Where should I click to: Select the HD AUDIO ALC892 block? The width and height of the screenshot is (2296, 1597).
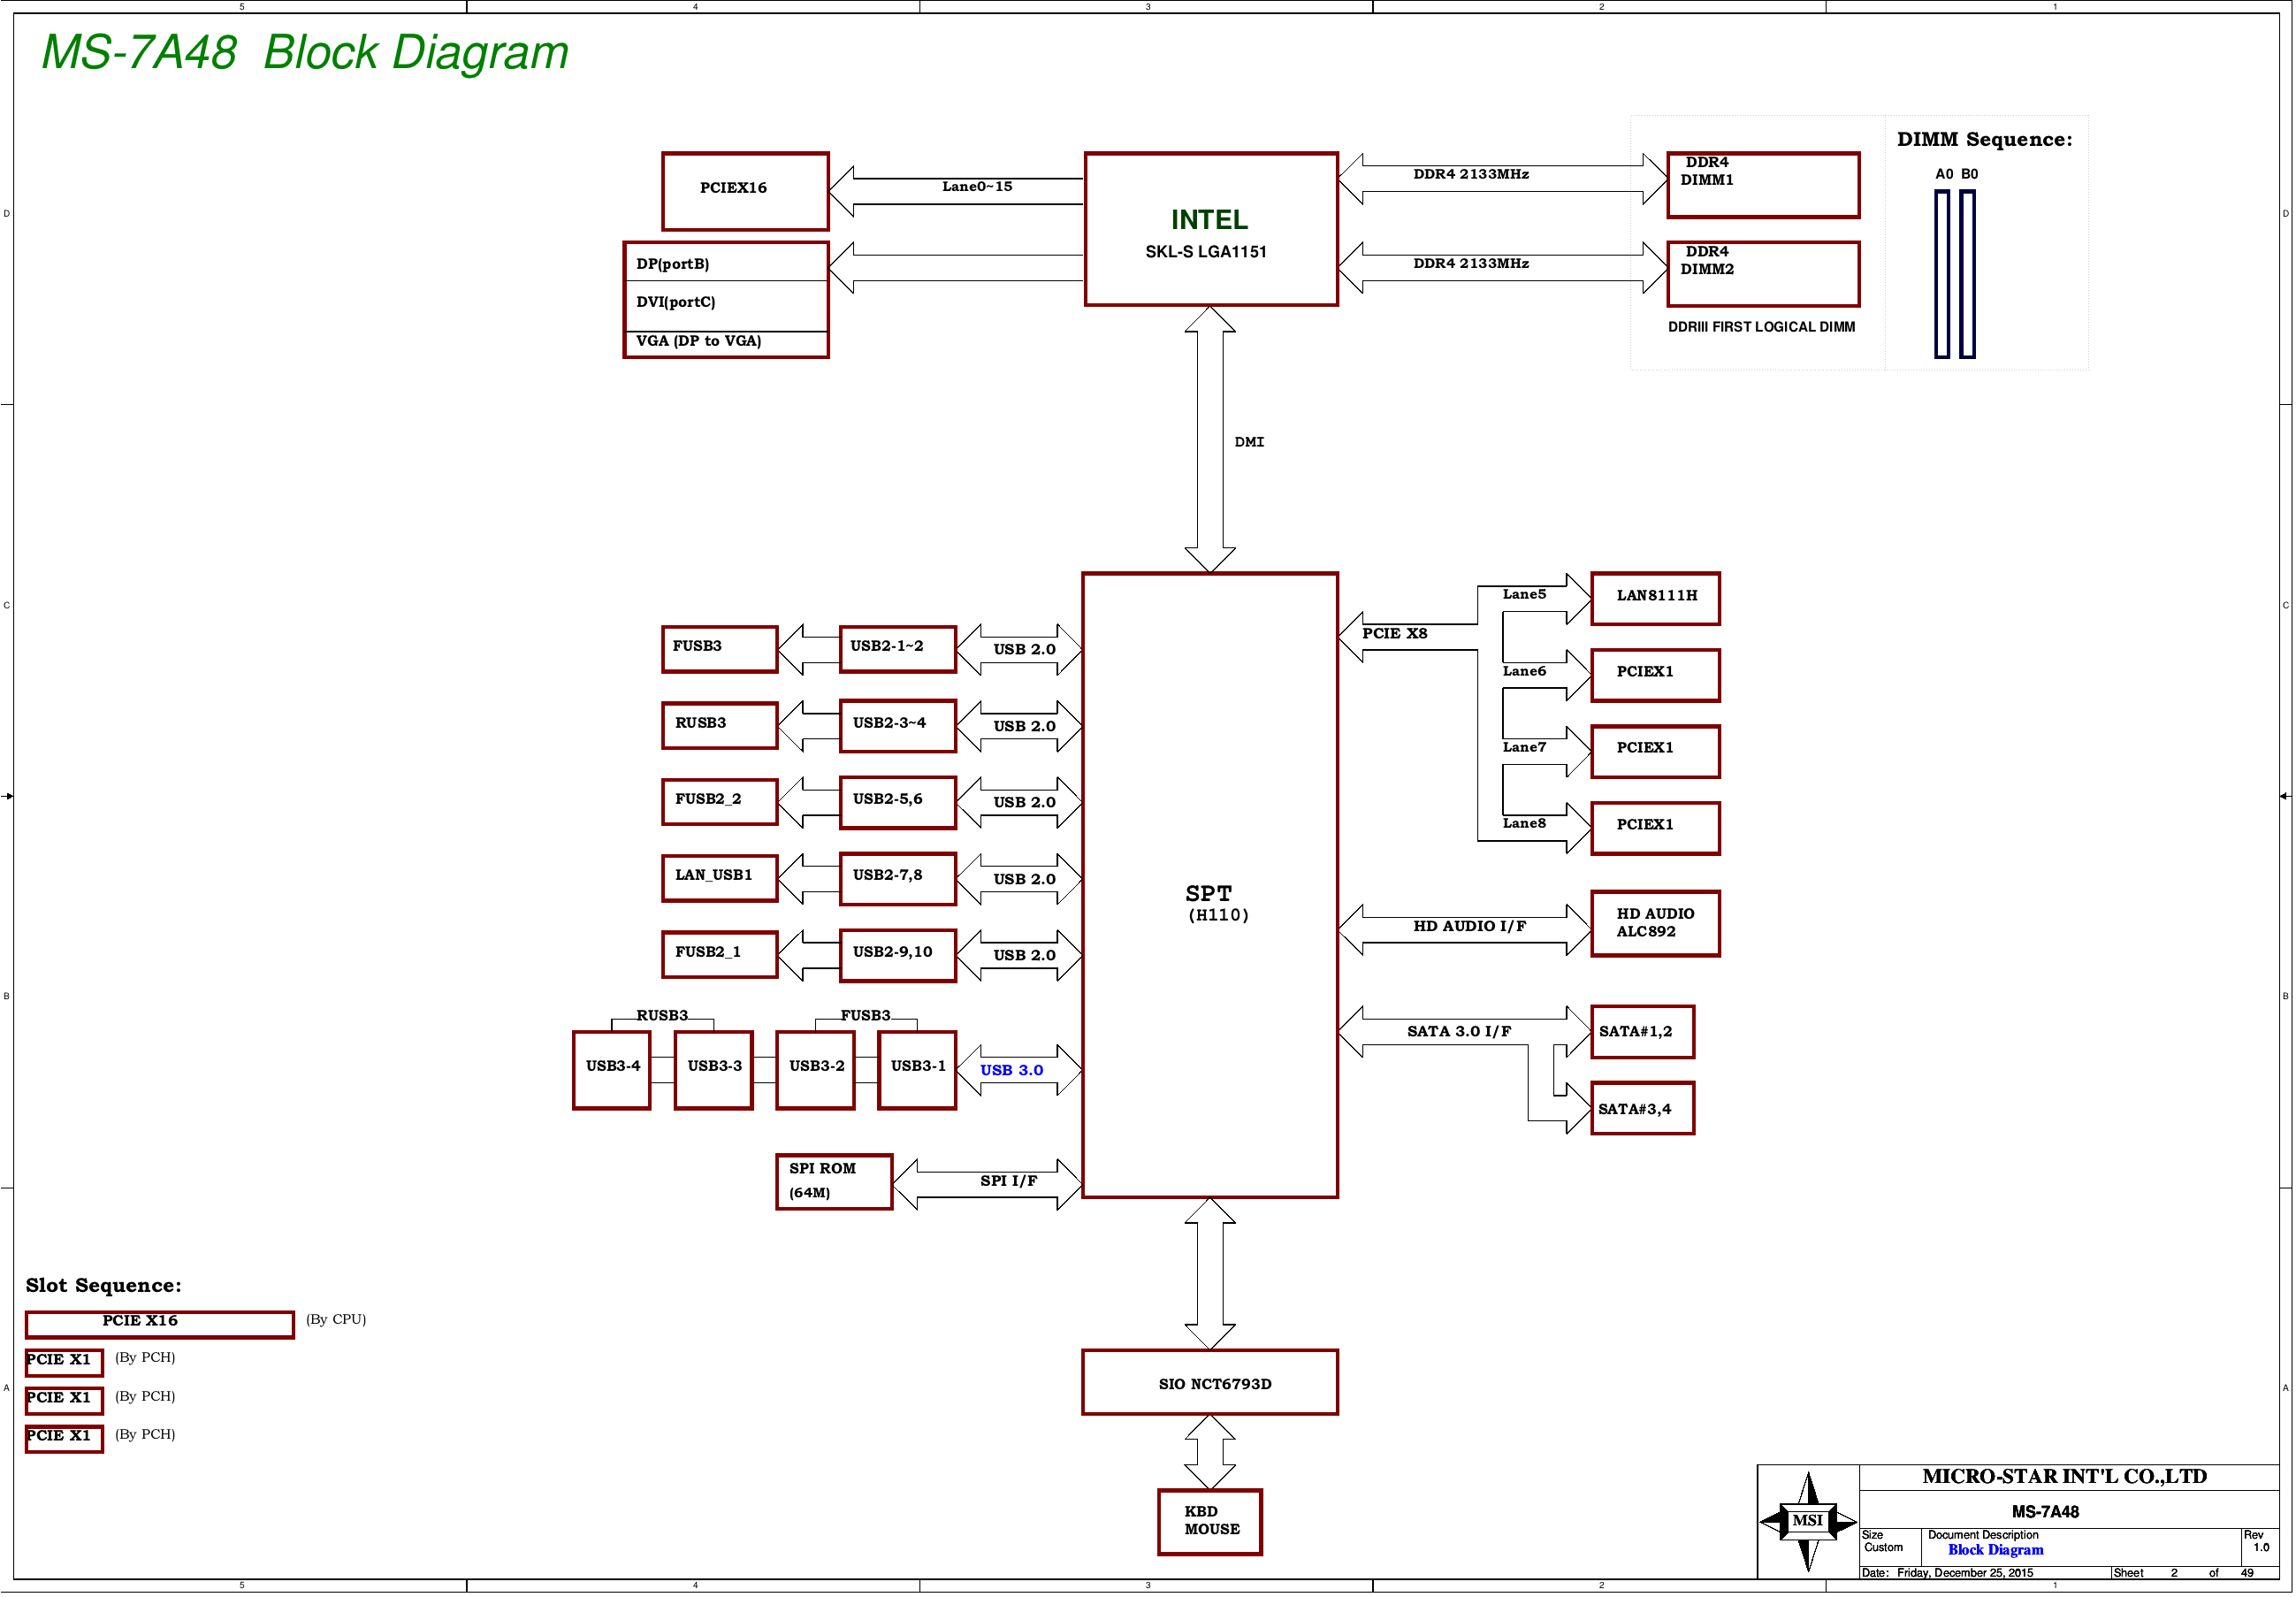(x=1655, y=923)
